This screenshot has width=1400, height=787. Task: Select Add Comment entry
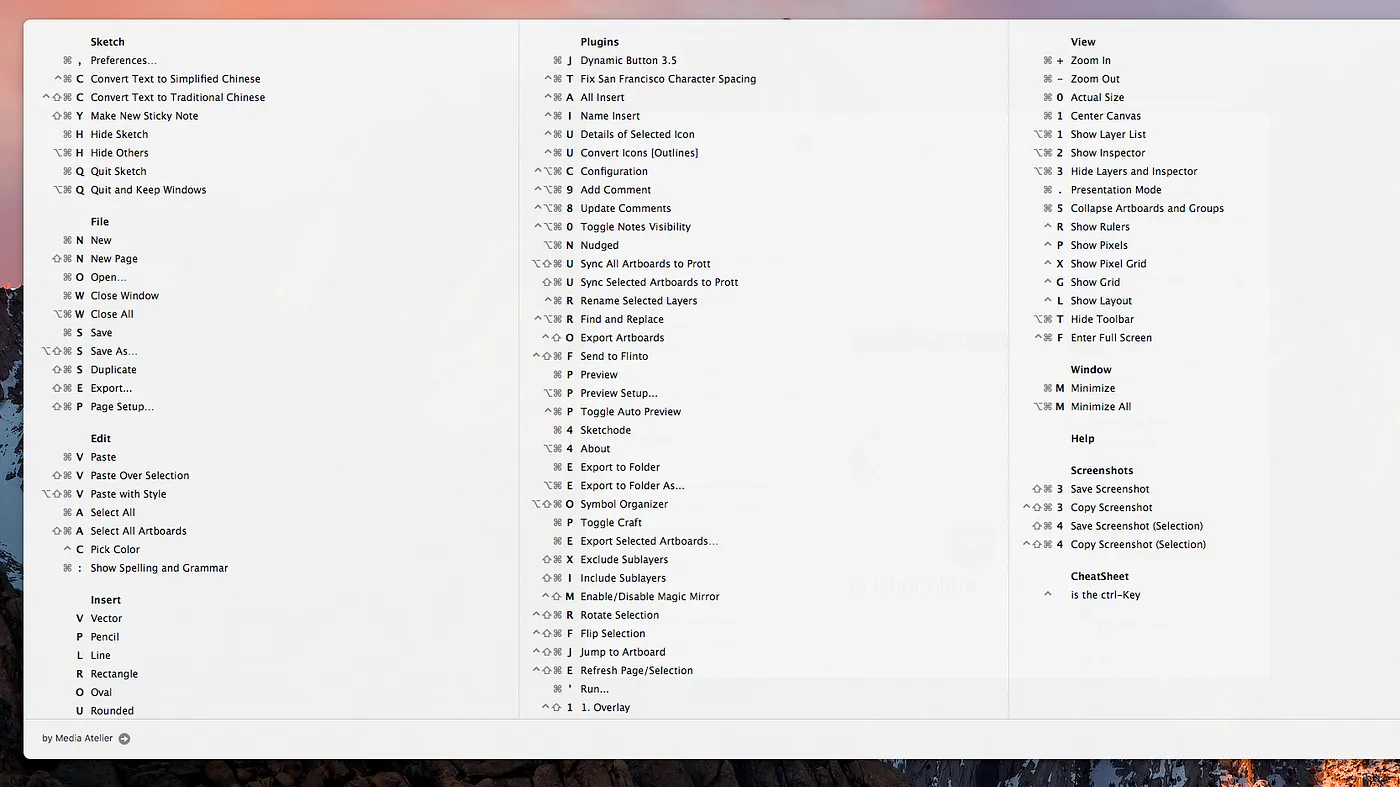(x=616, y=190)
